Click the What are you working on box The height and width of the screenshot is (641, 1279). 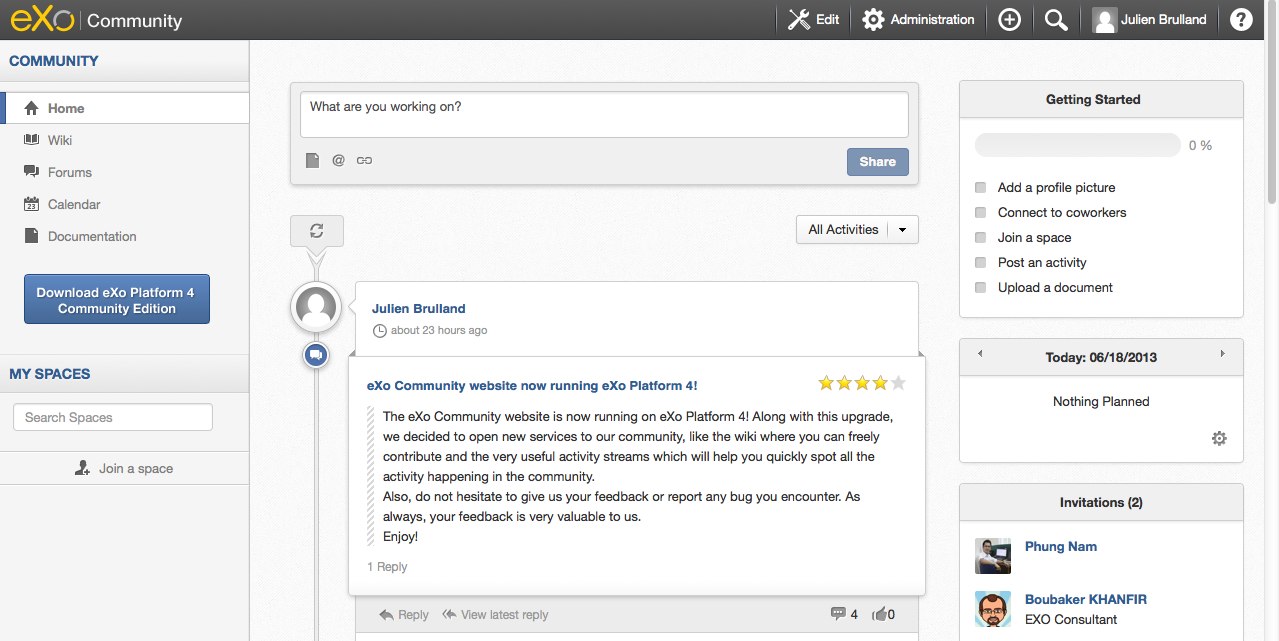pos(604,115)
